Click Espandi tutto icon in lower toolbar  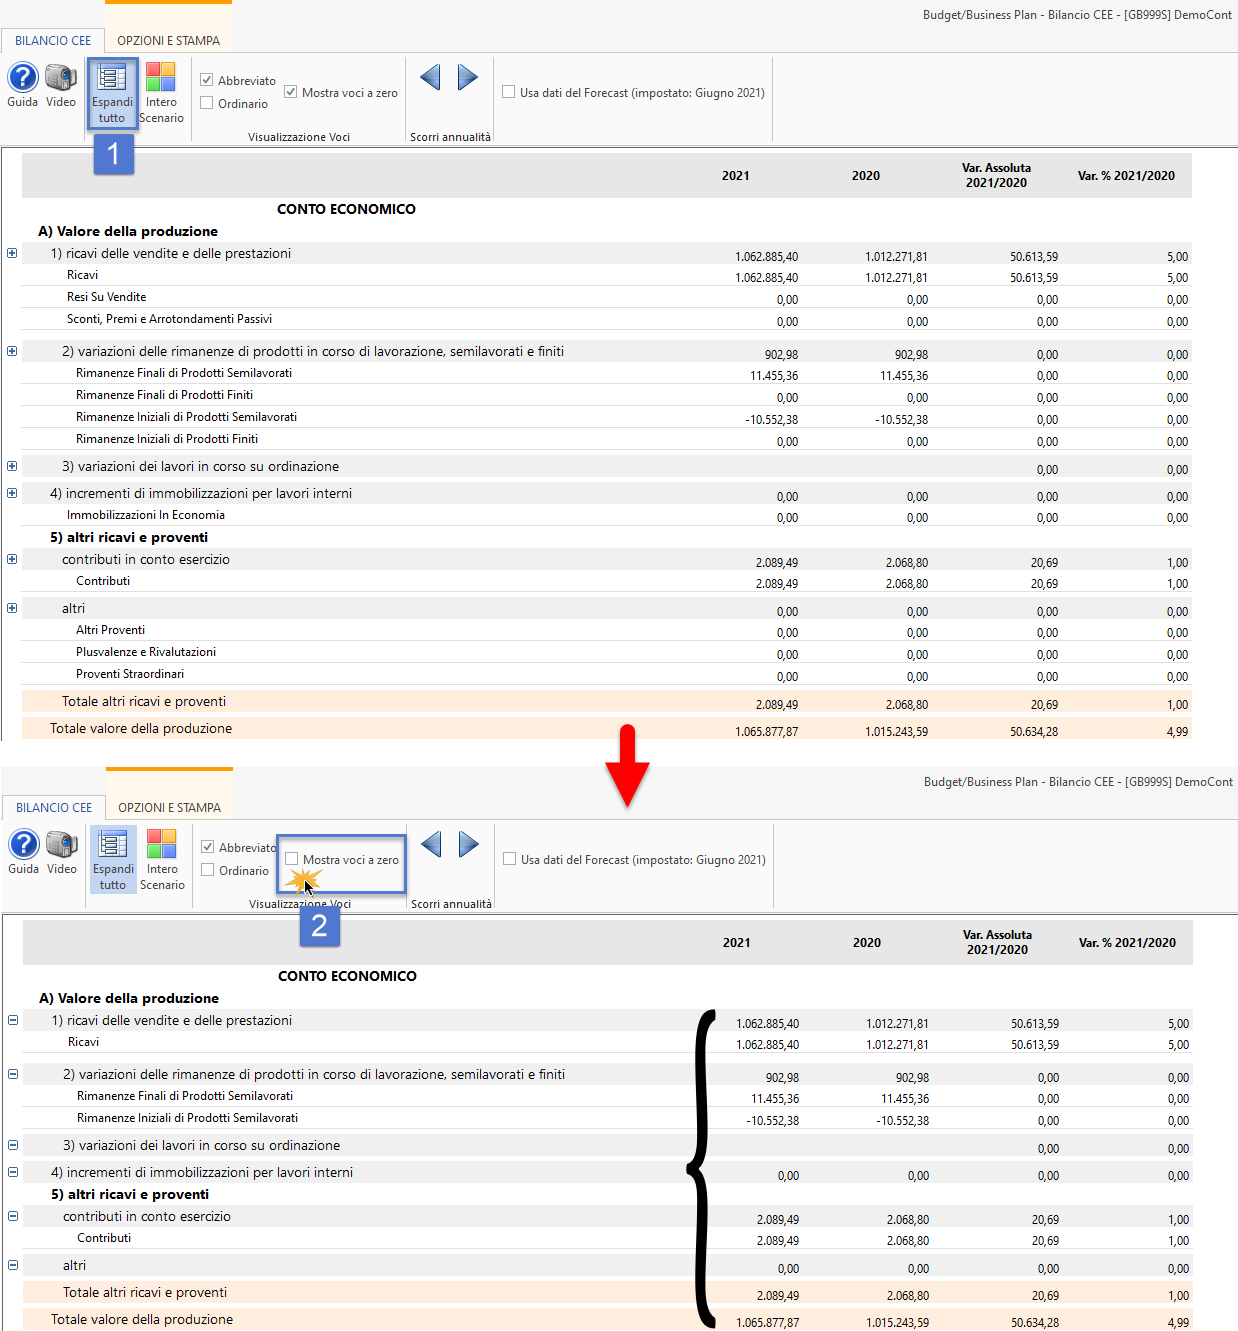point(113,860)
